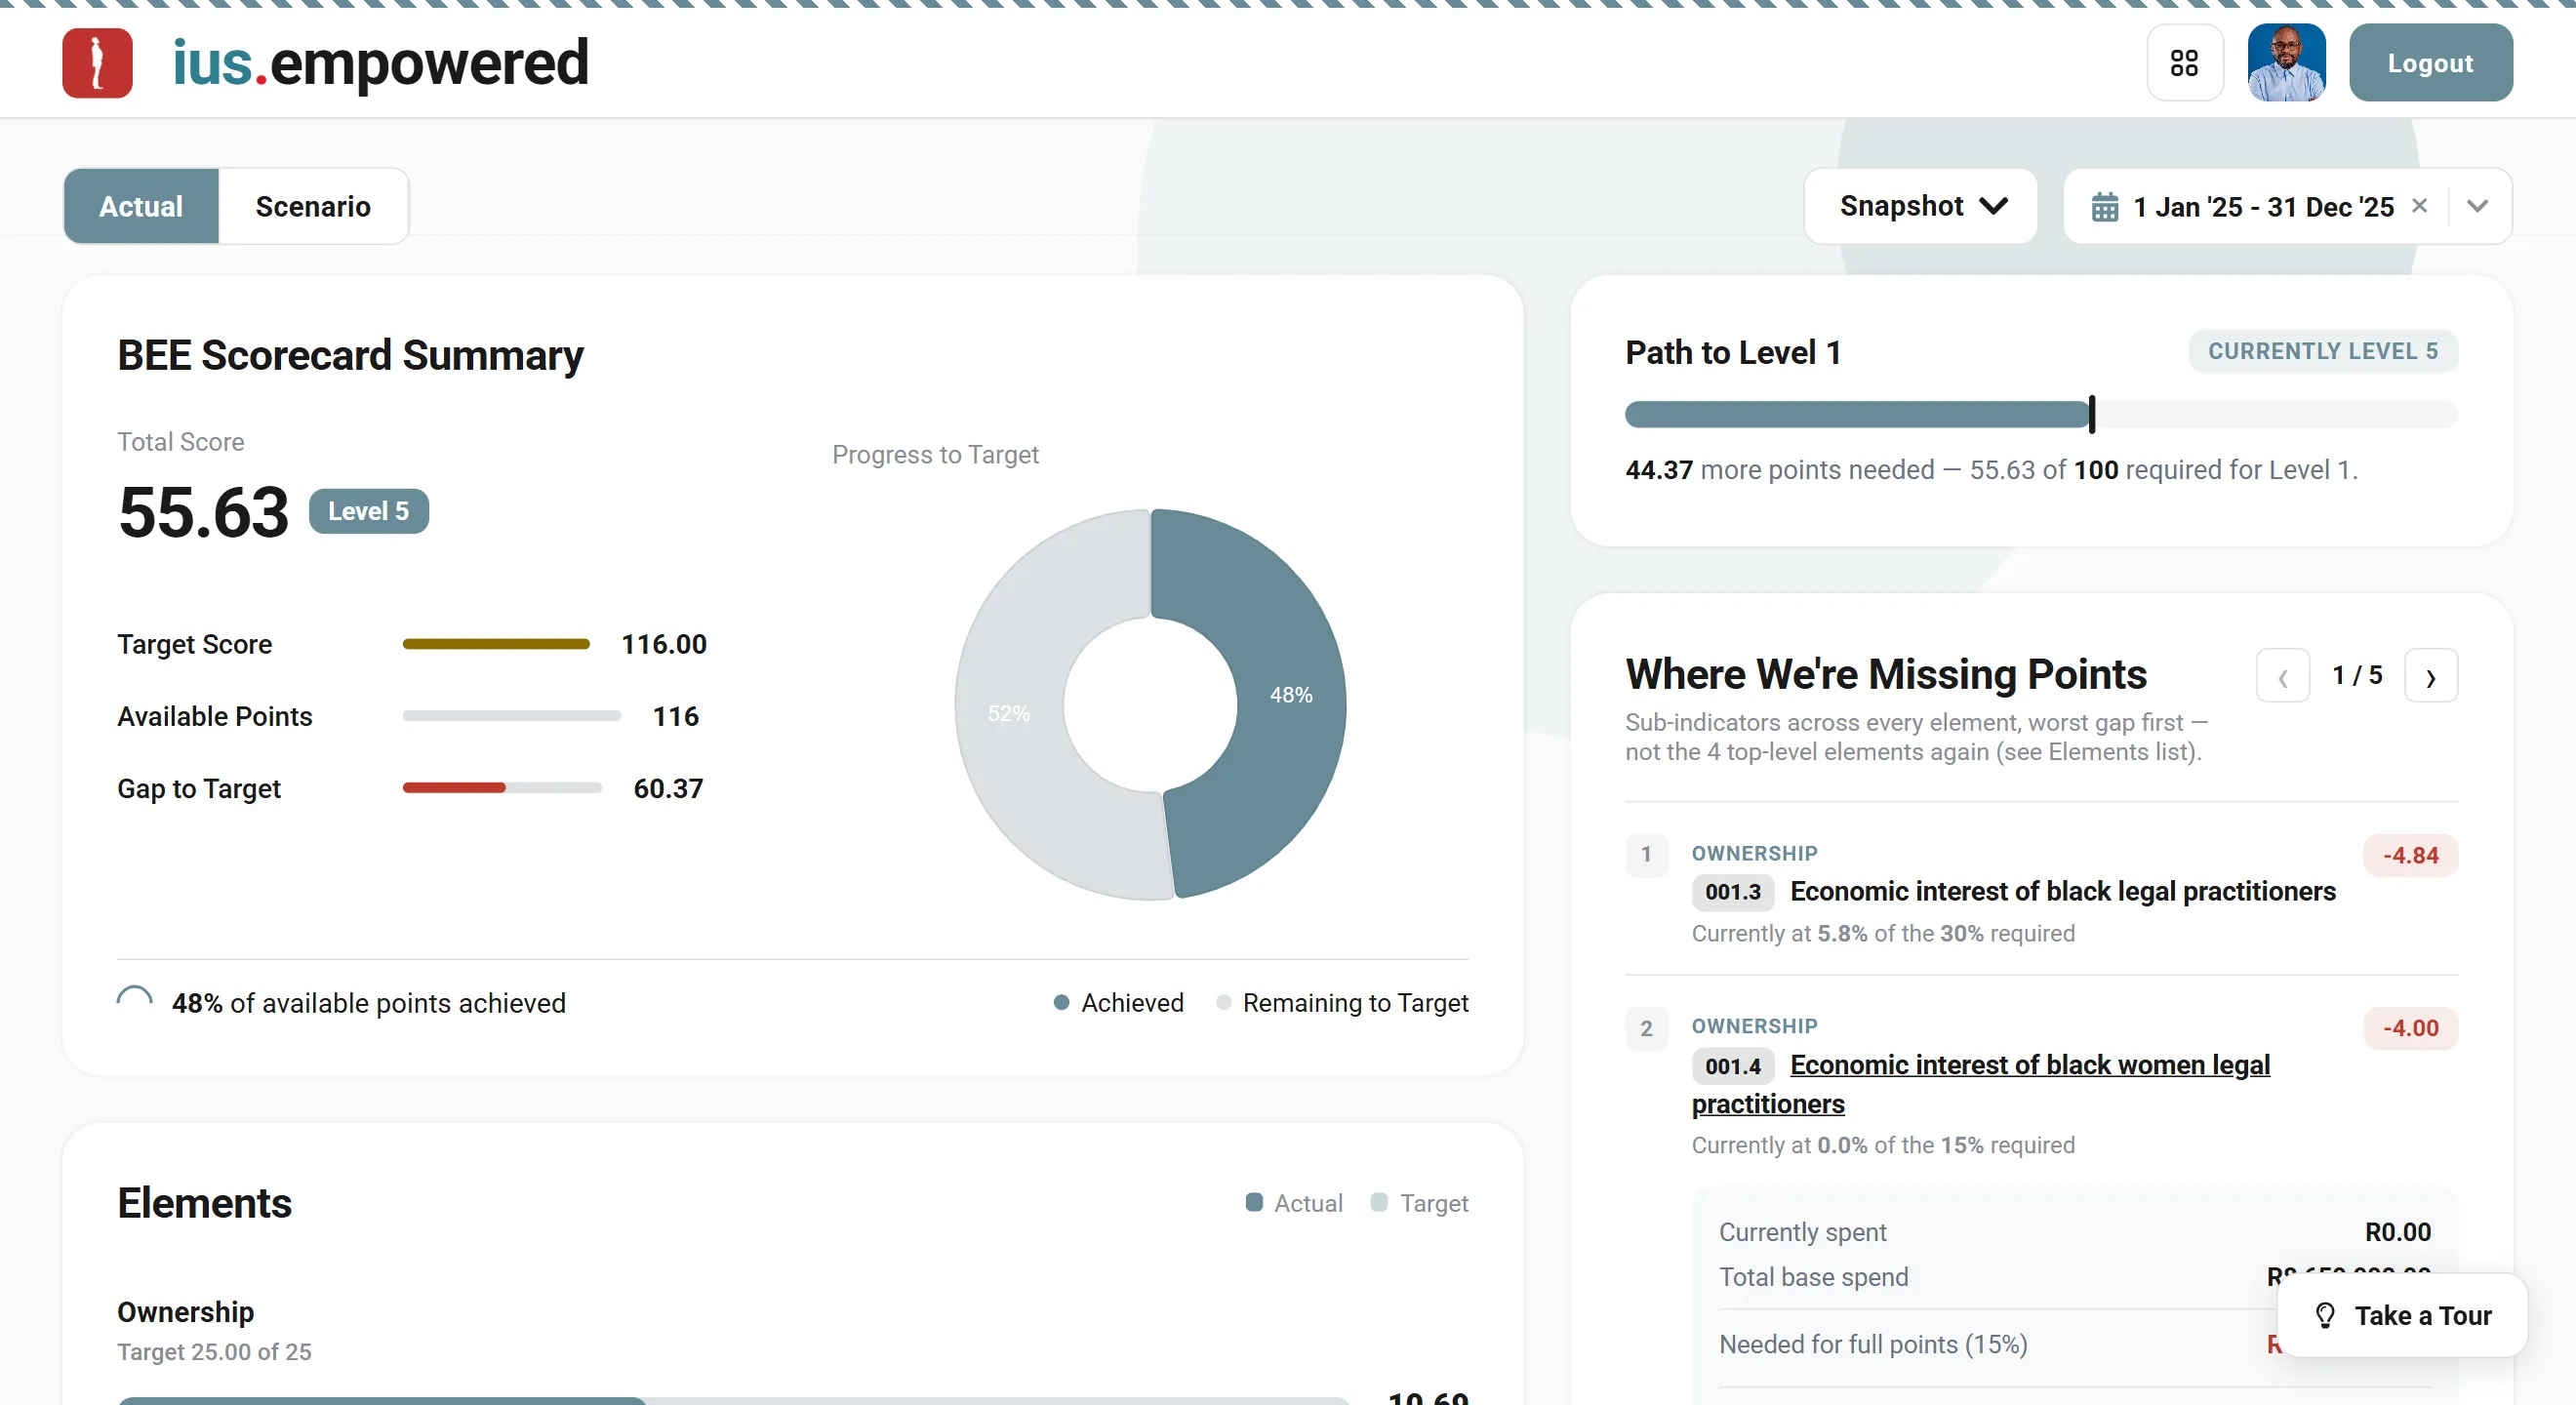Clear the date range with the X

coord(2420,205)
